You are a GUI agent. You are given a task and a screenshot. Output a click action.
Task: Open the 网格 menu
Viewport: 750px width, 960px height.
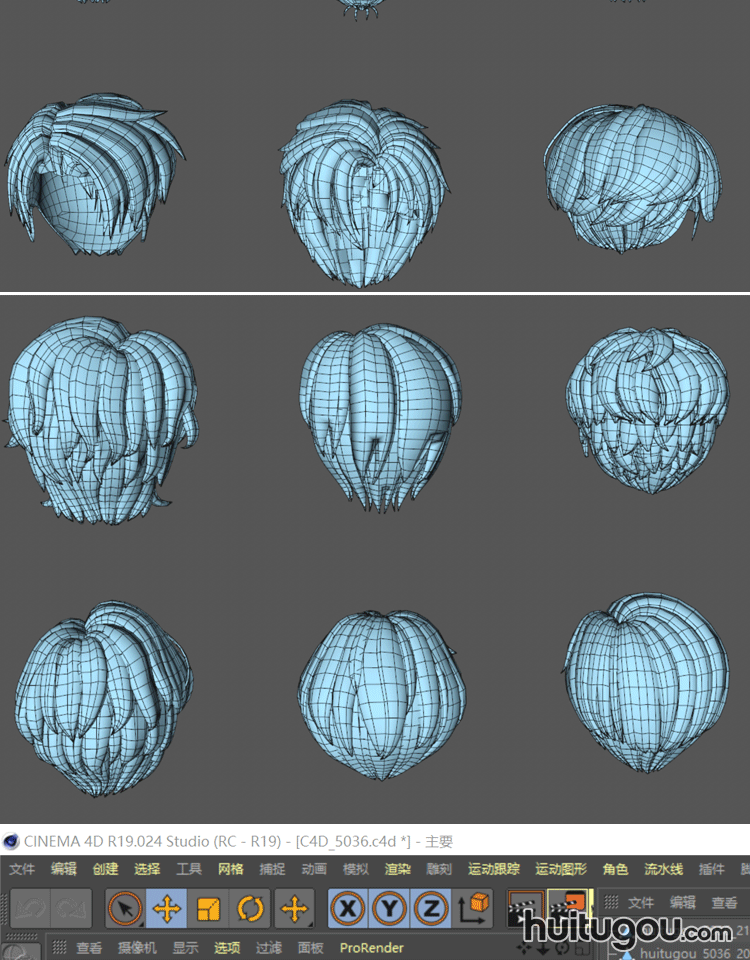(230, 869)
